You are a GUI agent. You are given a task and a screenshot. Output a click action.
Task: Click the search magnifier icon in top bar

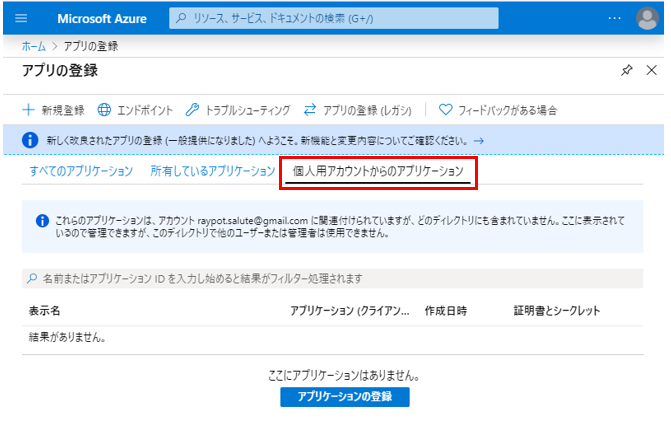pos(181,18)
